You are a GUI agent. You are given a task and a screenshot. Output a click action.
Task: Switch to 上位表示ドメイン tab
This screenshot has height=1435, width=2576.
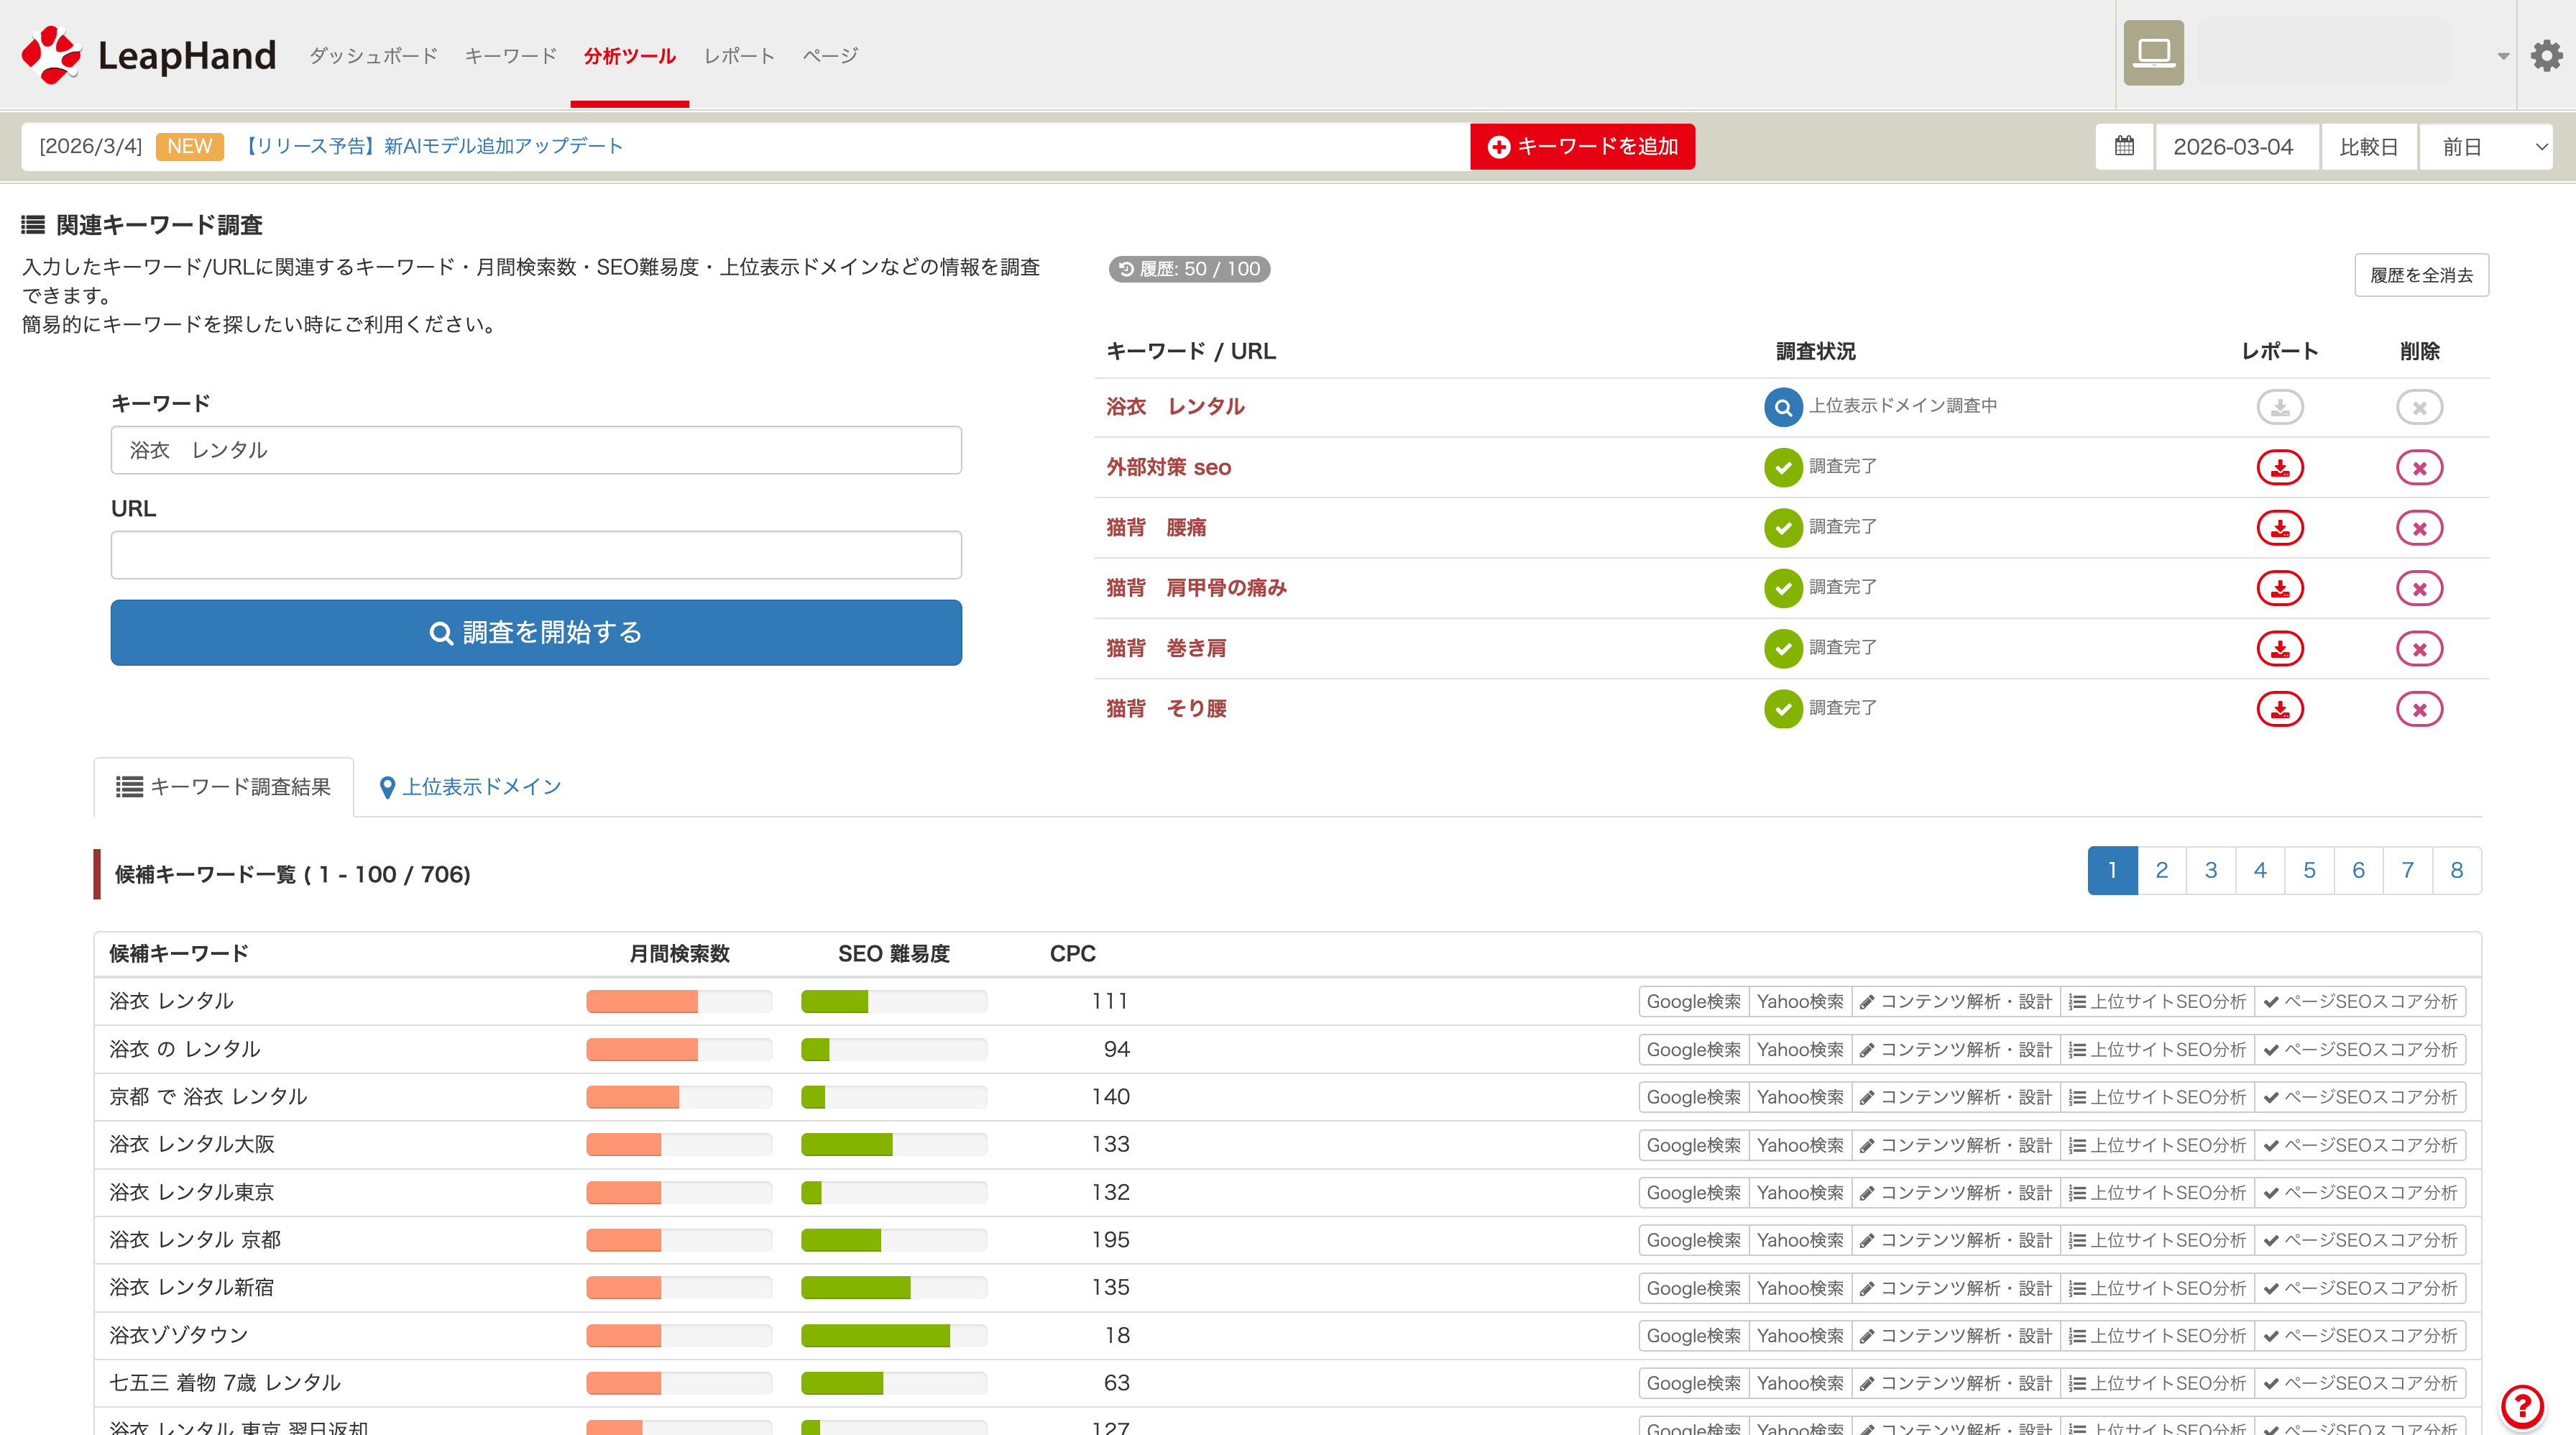[470, 787]
